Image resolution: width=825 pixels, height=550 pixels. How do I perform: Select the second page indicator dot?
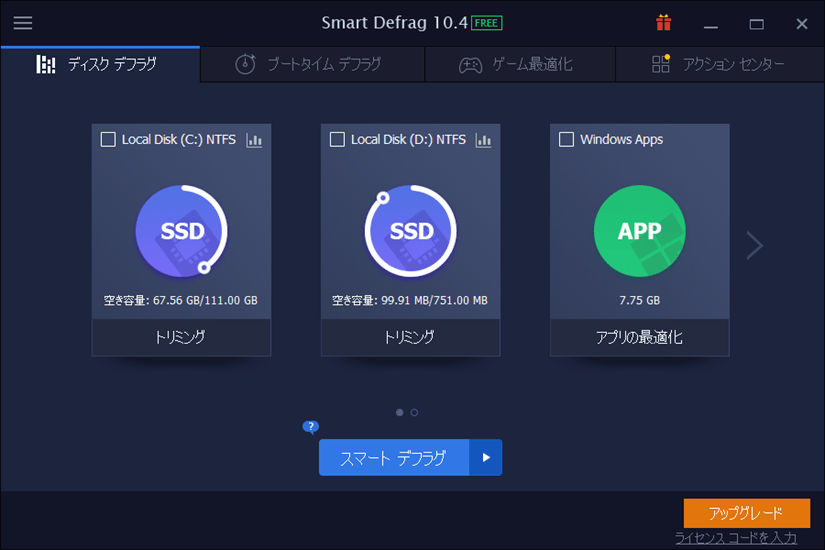[x=415, y=413]
